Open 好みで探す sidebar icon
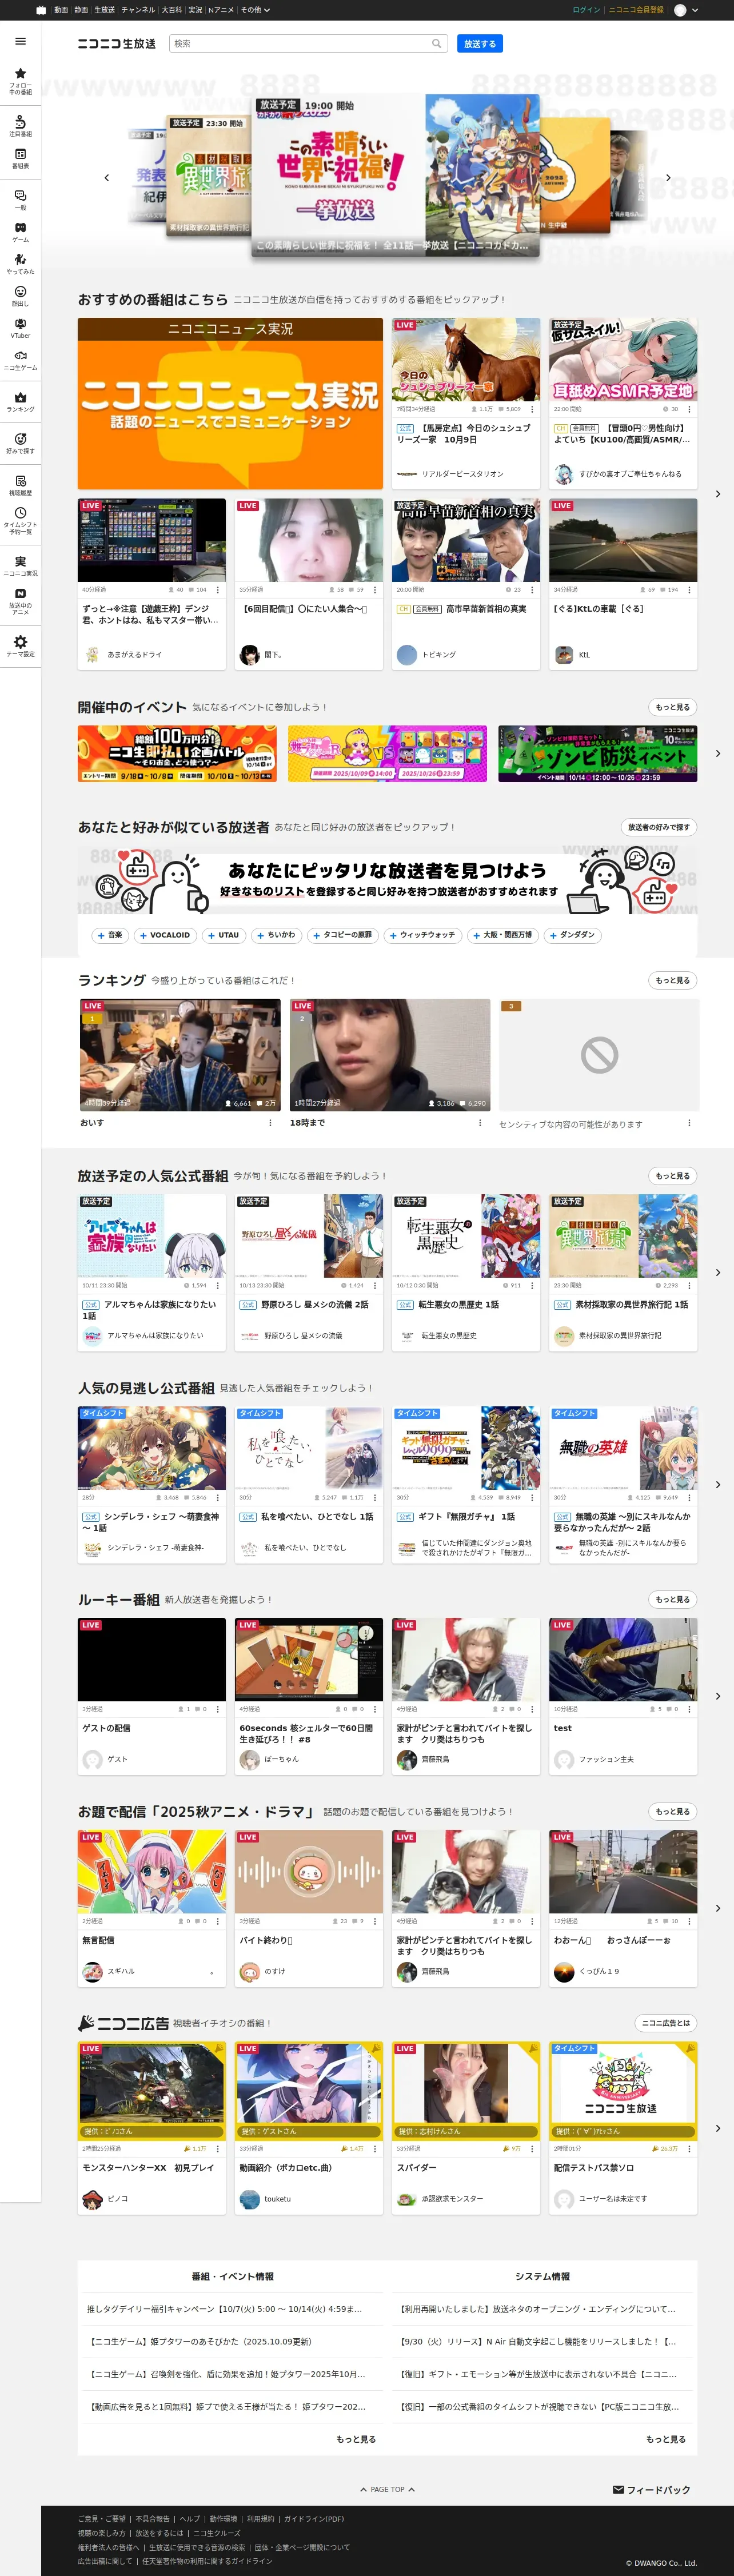The width and height of the screenshot is (734, 2576). click(x=20, y=443)
